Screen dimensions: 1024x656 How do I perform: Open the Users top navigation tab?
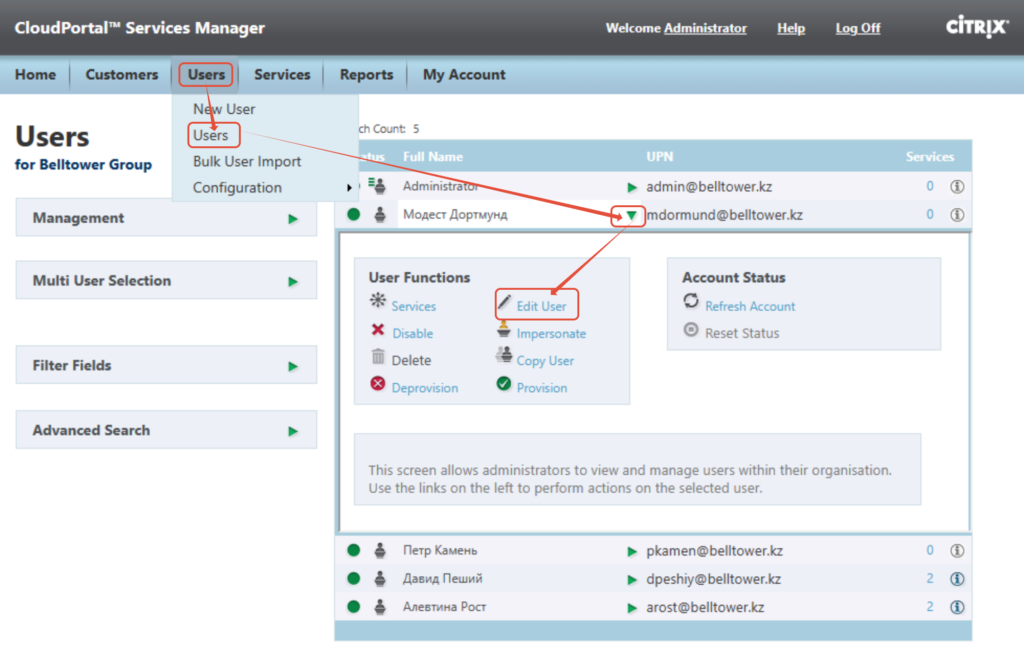[x=206, y=74]
